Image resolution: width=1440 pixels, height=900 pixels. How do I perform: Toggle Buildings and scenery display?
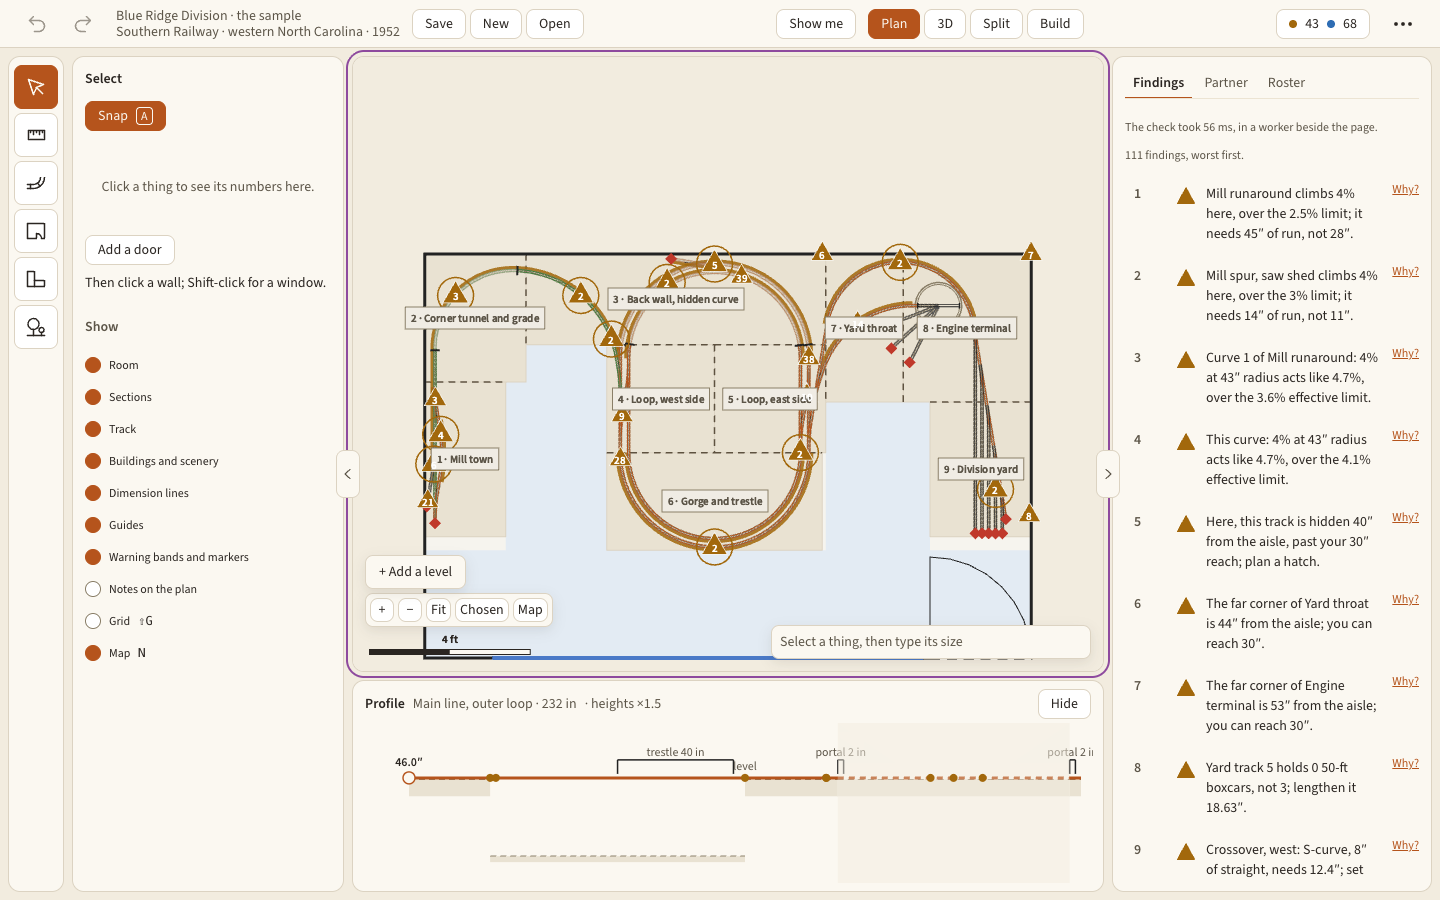(x=93, y=461)
